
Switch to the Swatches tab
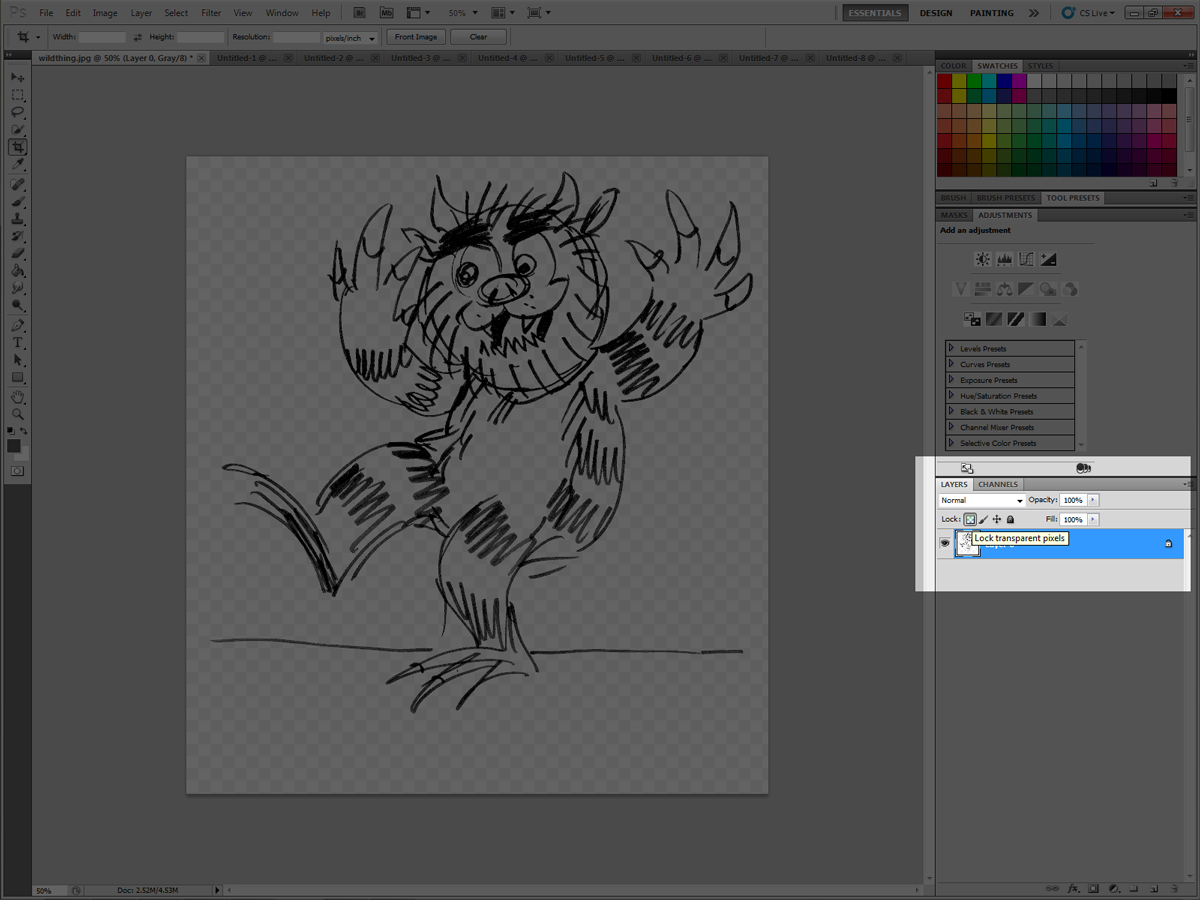click(998, 66)
